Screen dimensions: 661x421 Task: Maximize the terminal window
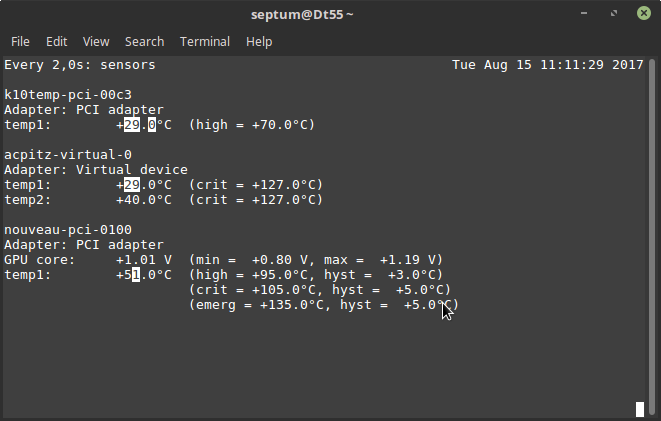pos(614,13)
